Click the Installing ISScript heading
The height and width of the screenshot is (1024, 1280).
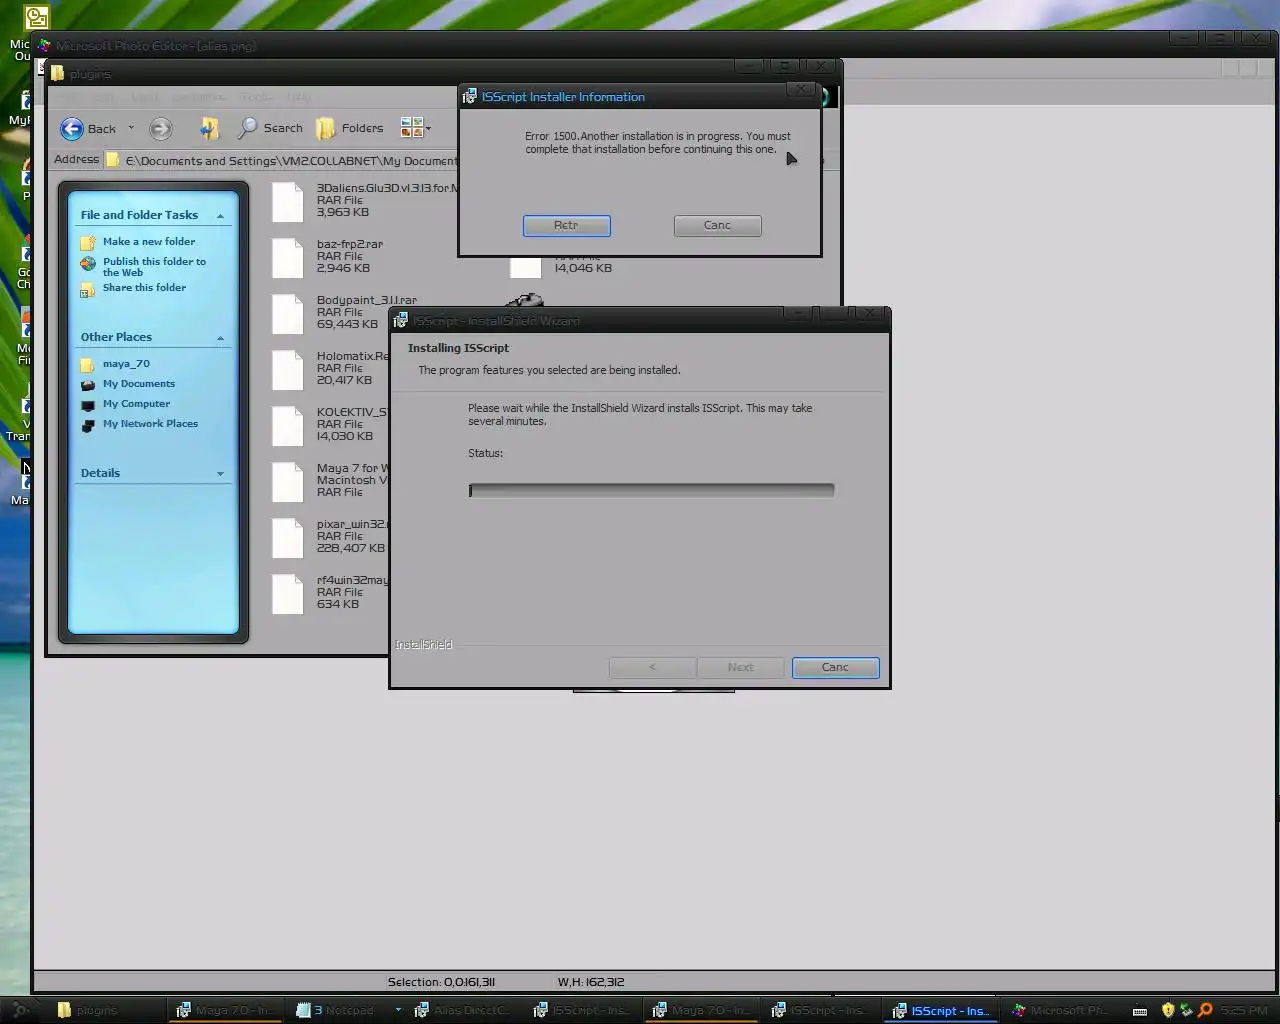[x=458, y=348]
